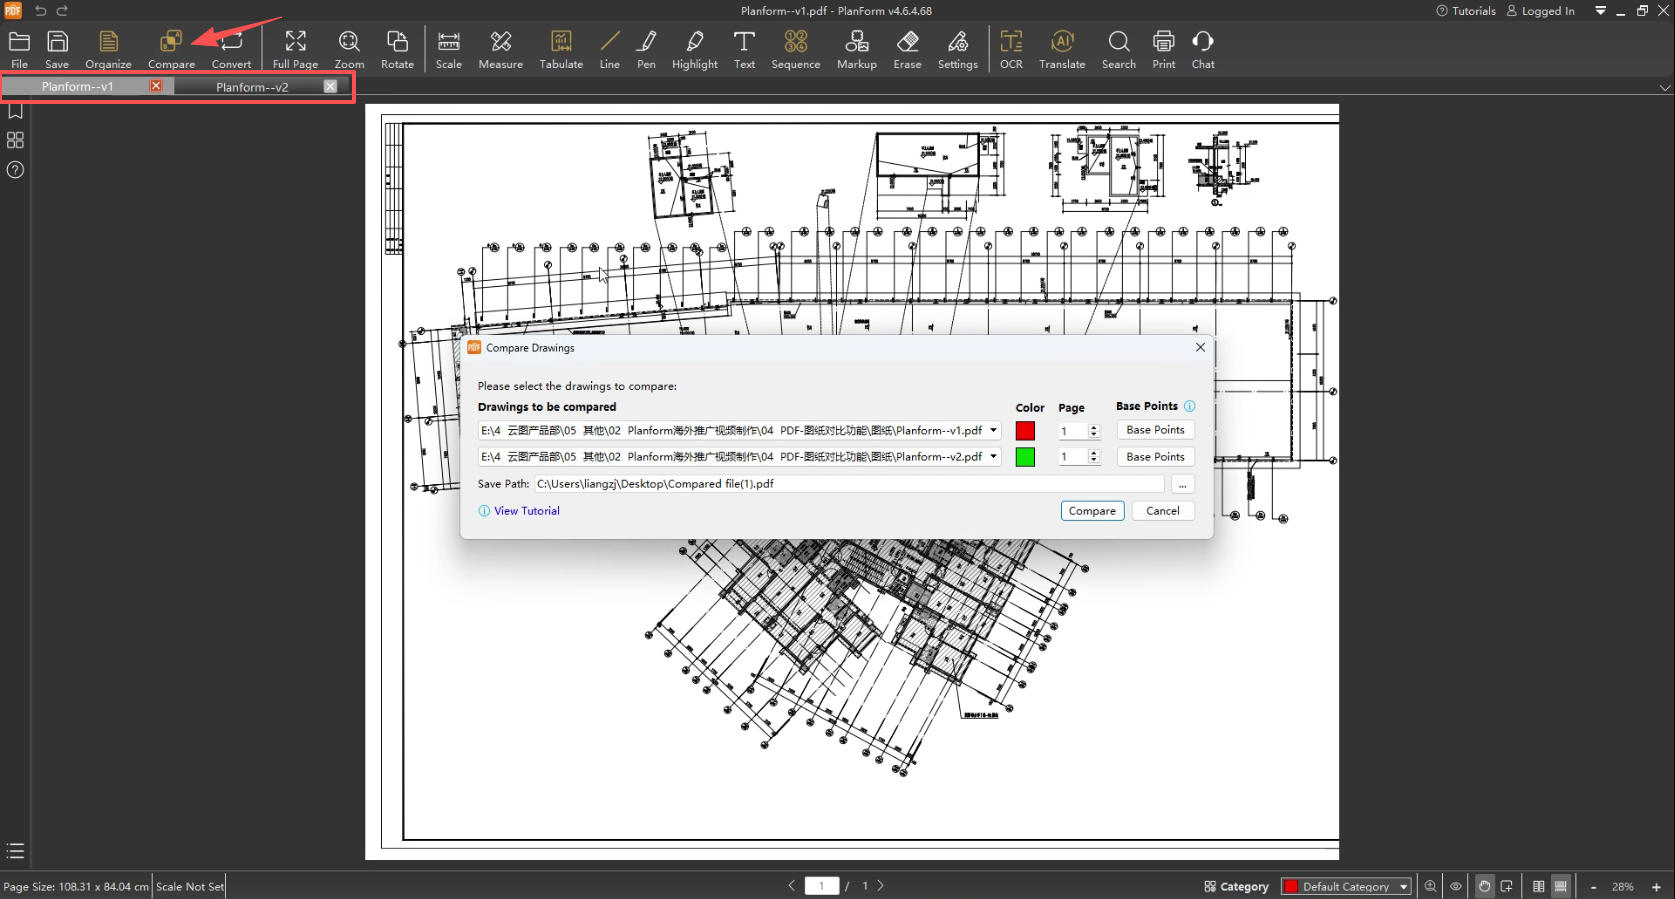Viewport: 1675px width, 899px height.
Task: Switch to the Planform--v1 tab
Action: coord(77,87)
